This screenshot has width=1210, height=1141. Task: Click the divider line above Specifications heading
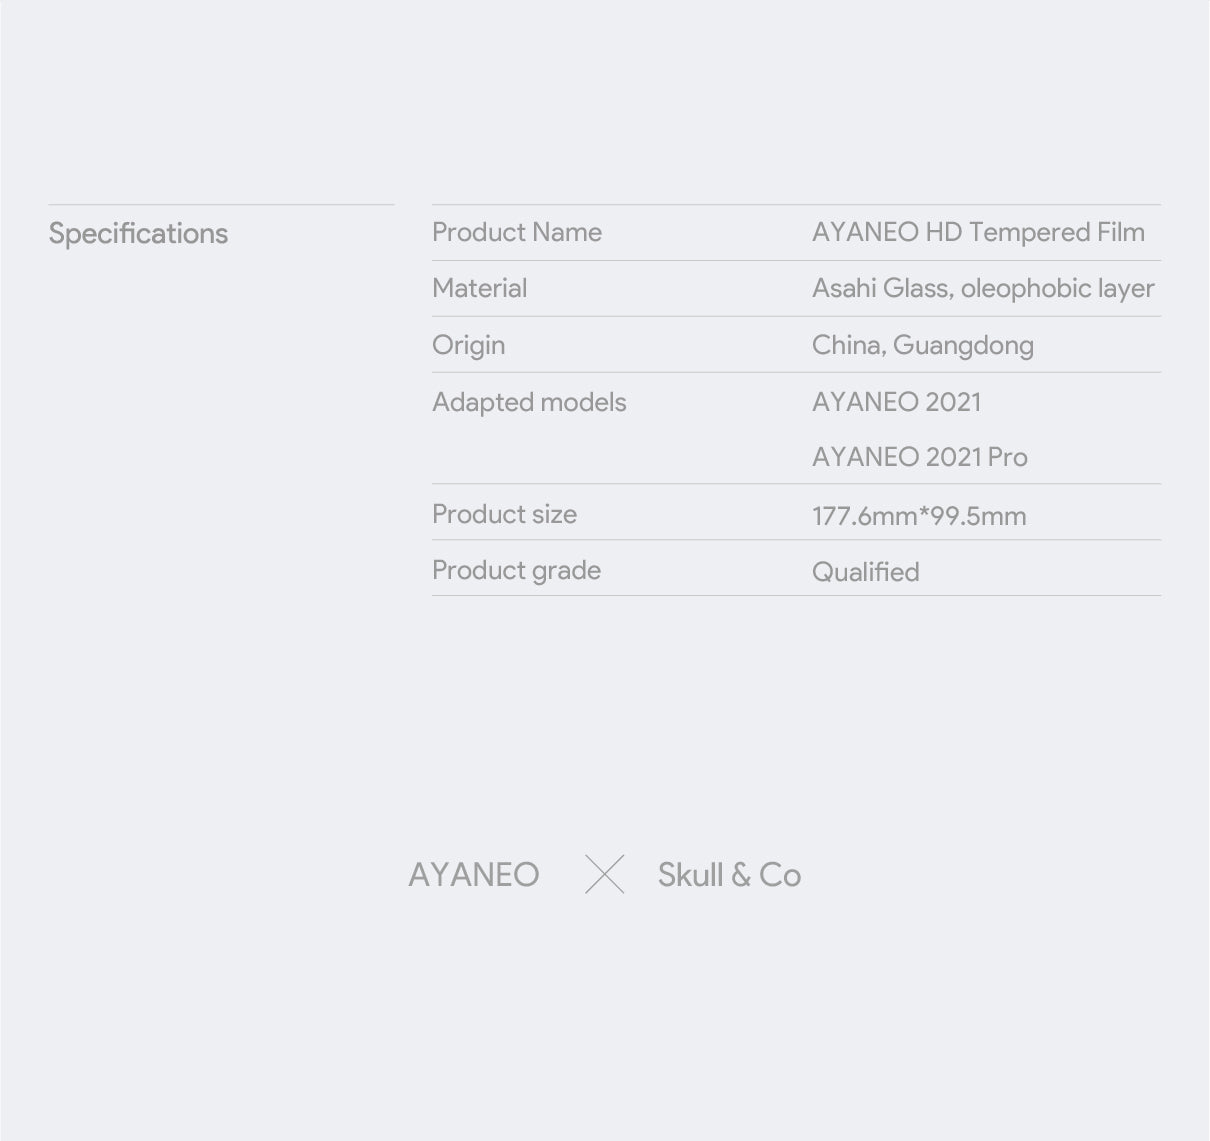click(221, 205)
